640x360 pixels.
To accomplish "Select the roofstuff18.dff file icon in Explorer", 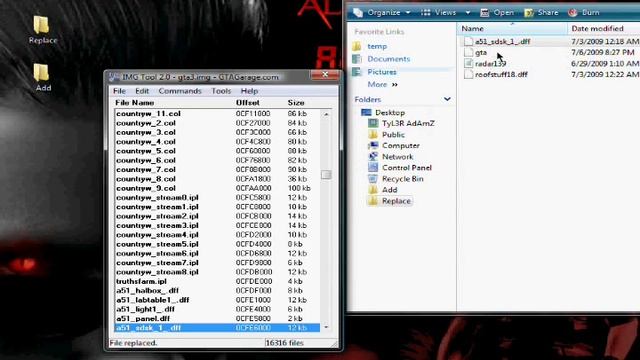I will (x=469, y=74).
